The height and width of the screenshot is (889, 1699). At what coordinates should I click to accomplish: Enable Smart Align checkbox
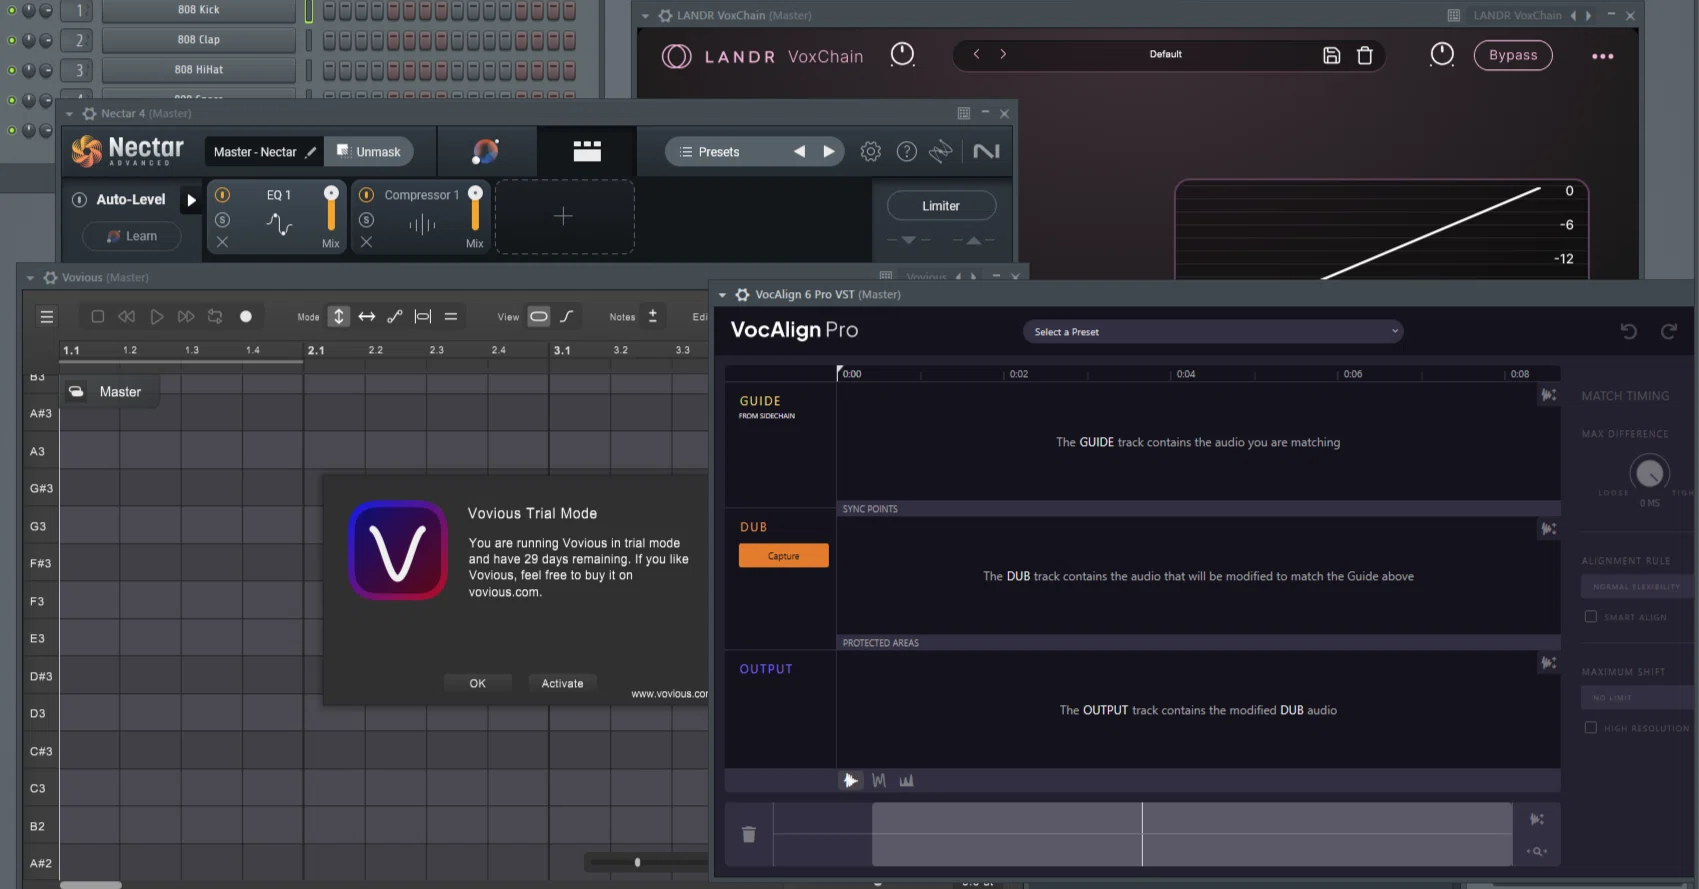[1591, 616]
